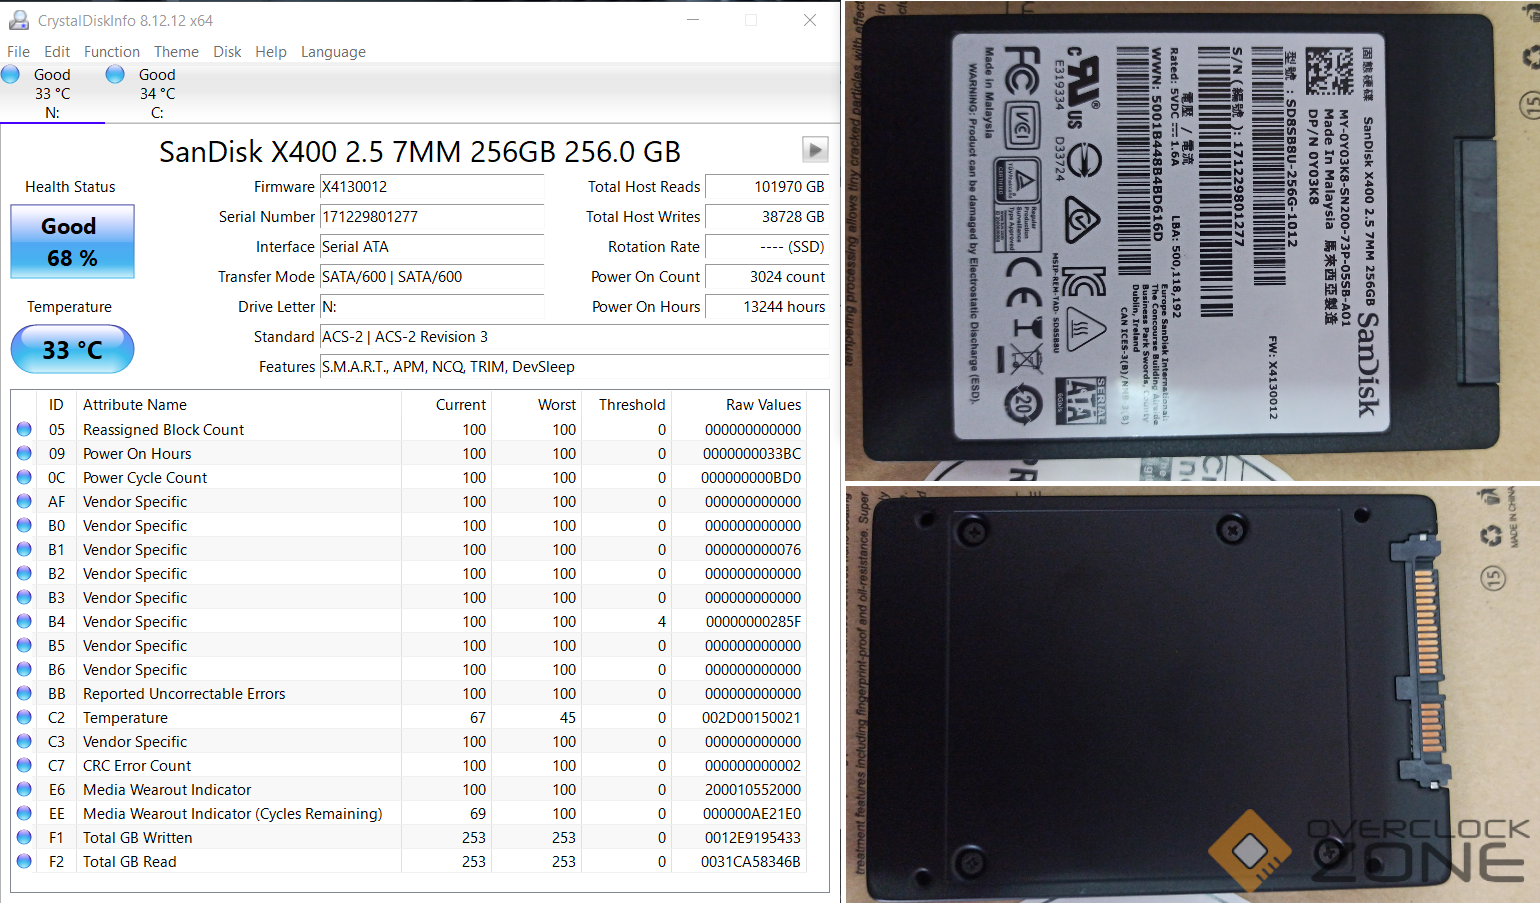Click status icon for Cycles Remaining row
This screenshot has width=1540, height=903.
24,813
